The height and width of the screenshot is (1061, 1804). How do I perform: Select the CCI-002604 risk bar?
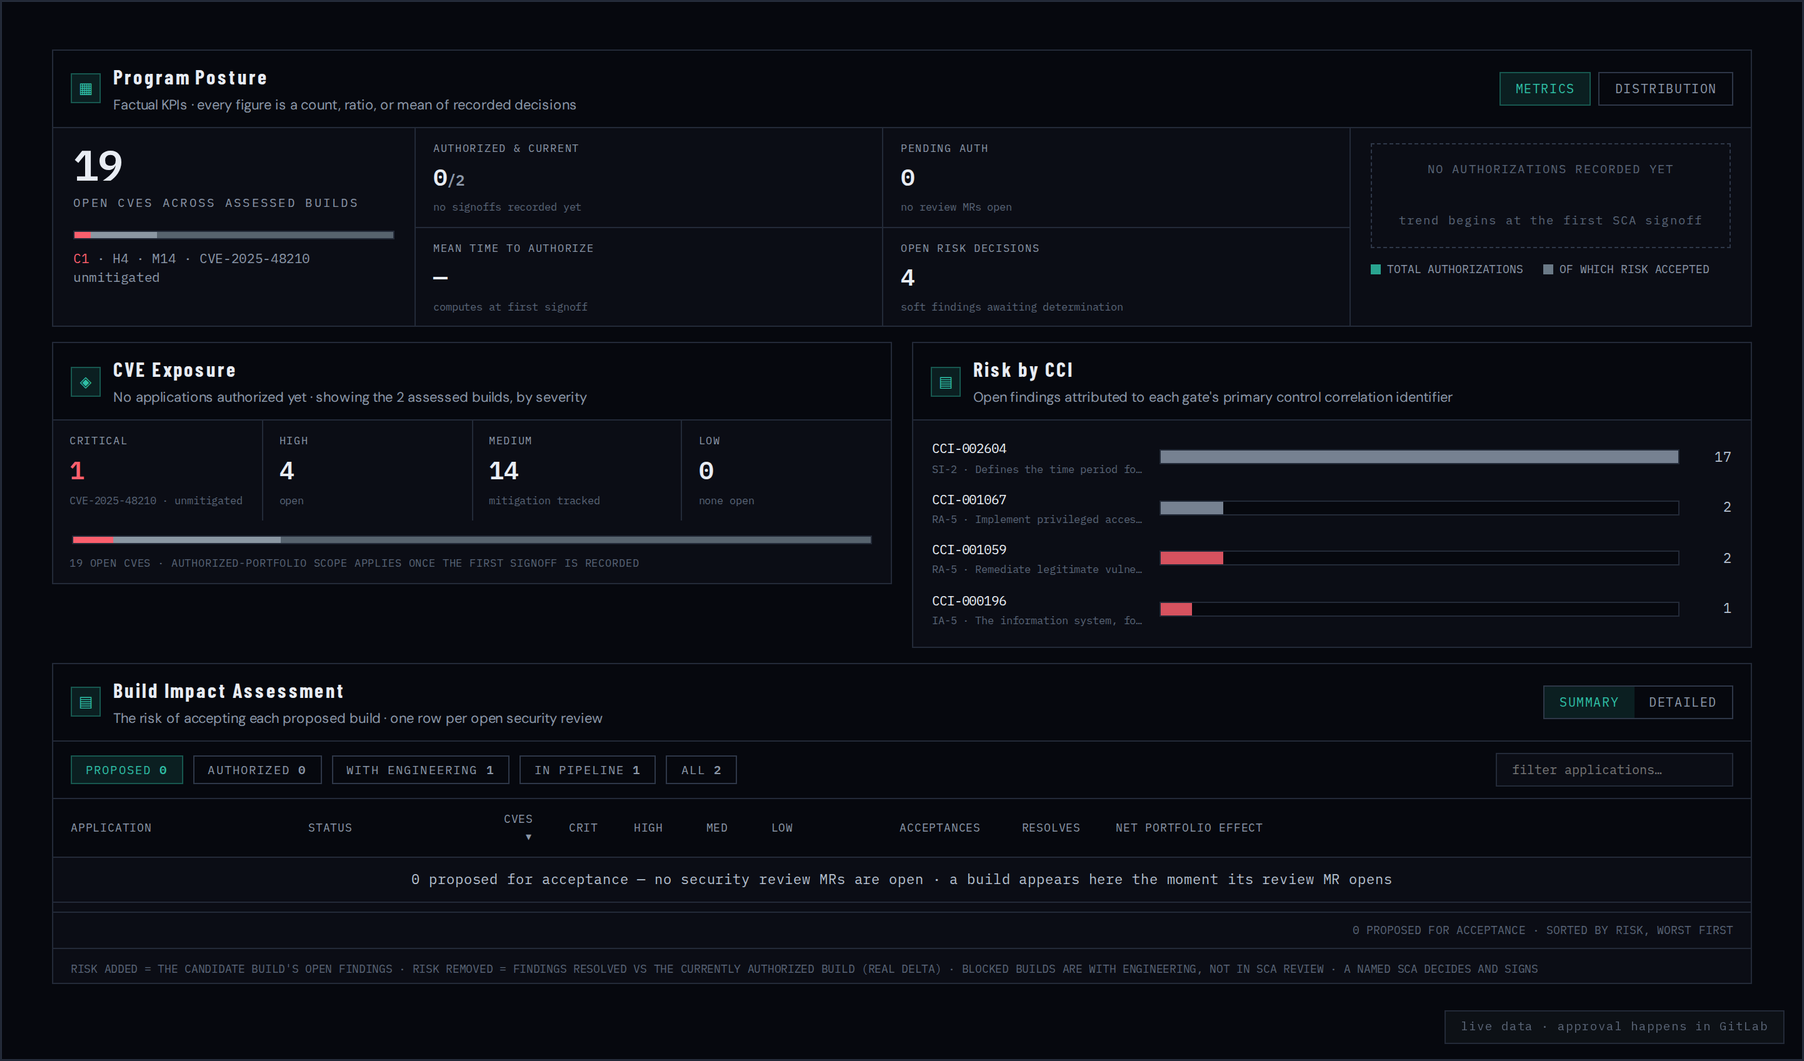1419,457
